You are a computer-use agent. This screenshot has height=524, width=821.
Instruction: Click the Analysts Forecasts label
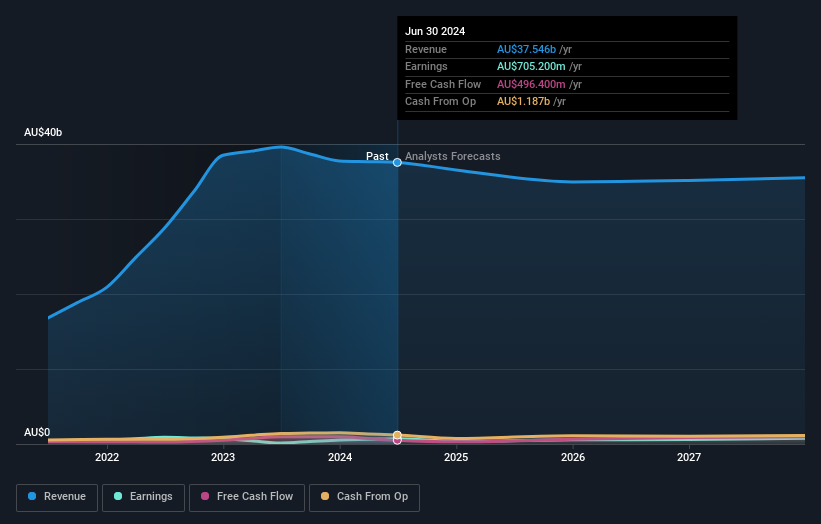452,156
